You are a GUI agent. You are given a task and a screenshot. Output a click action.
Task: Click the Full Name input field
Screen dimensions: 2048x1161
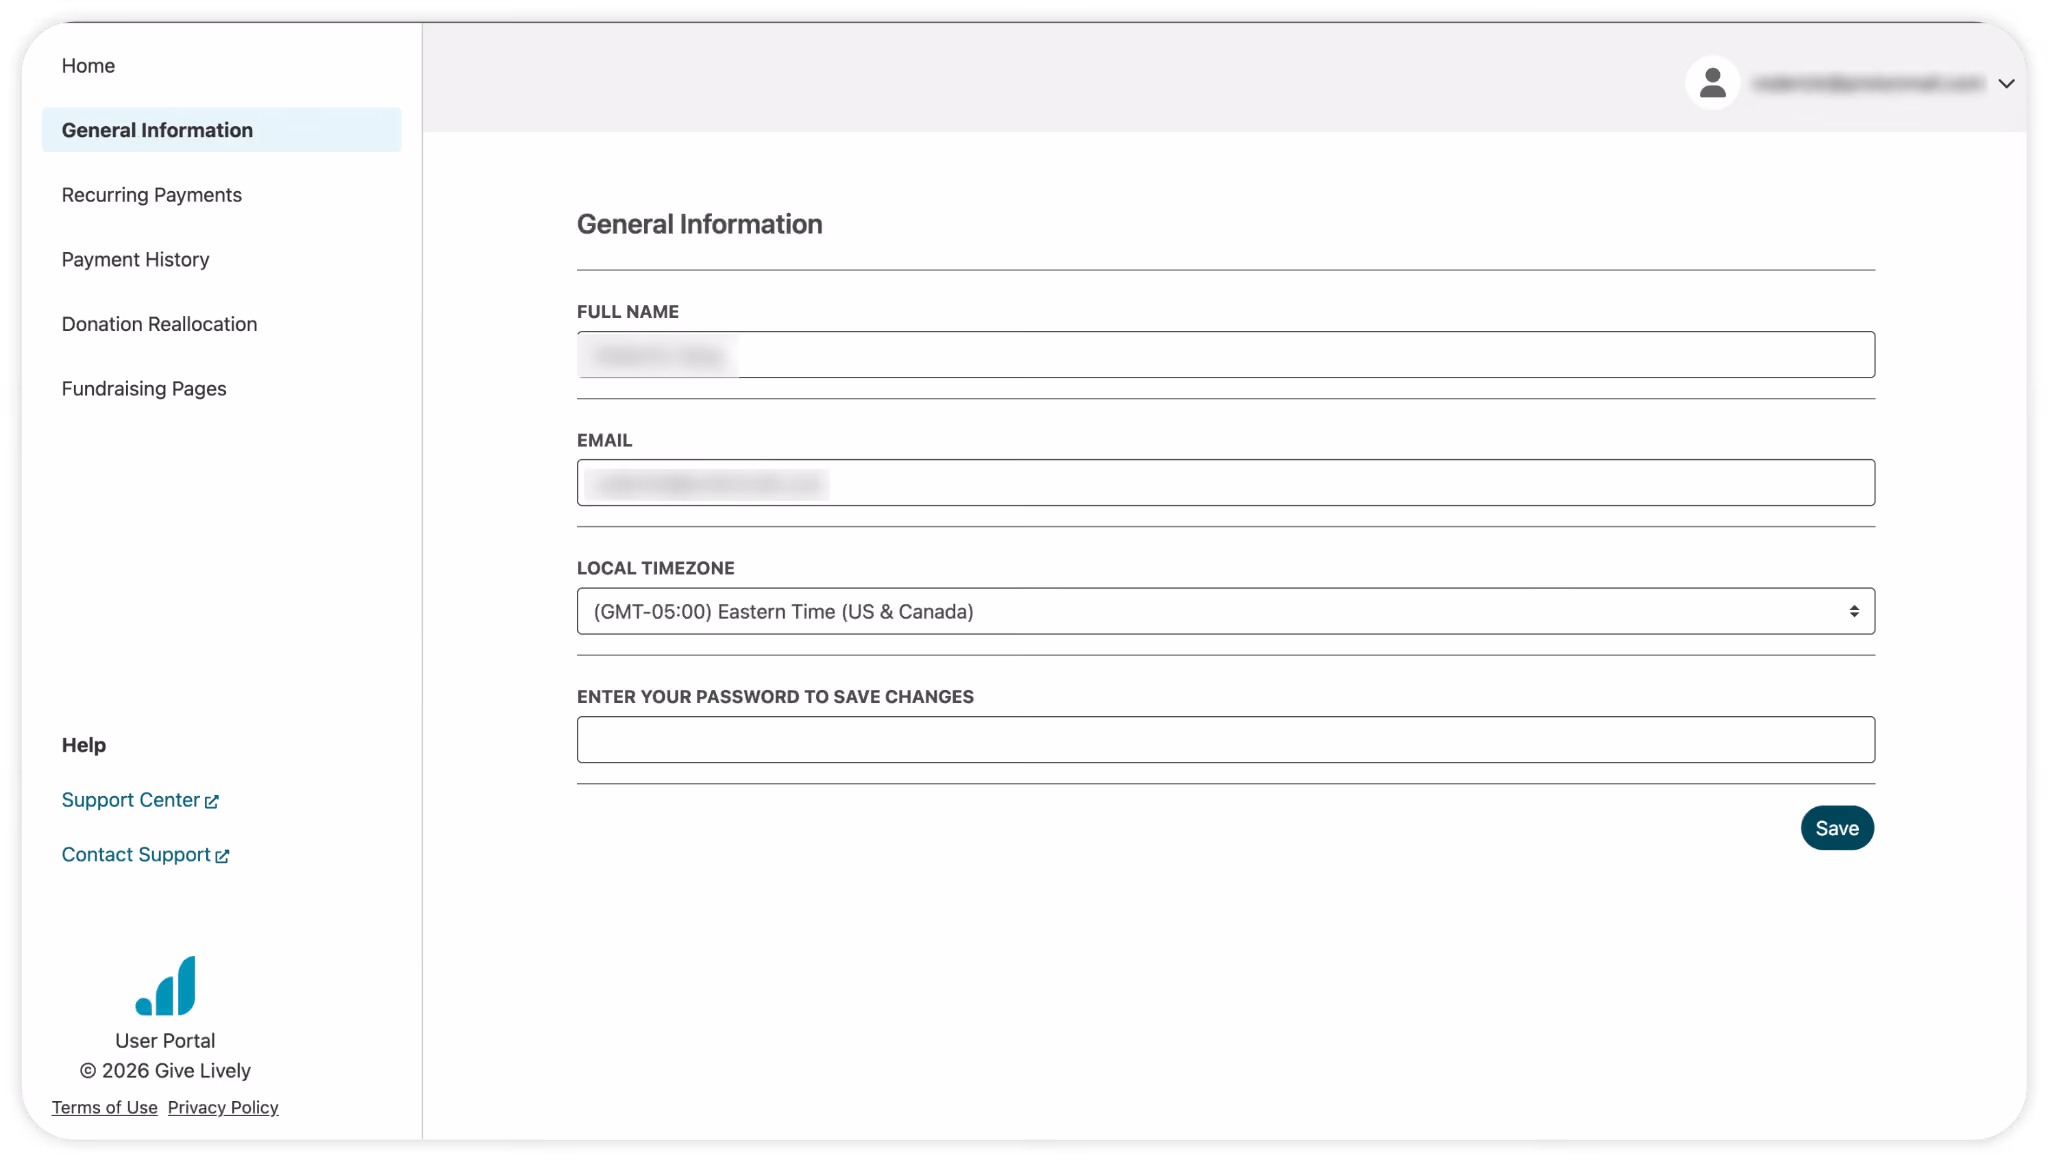[x=1225, y=355]
